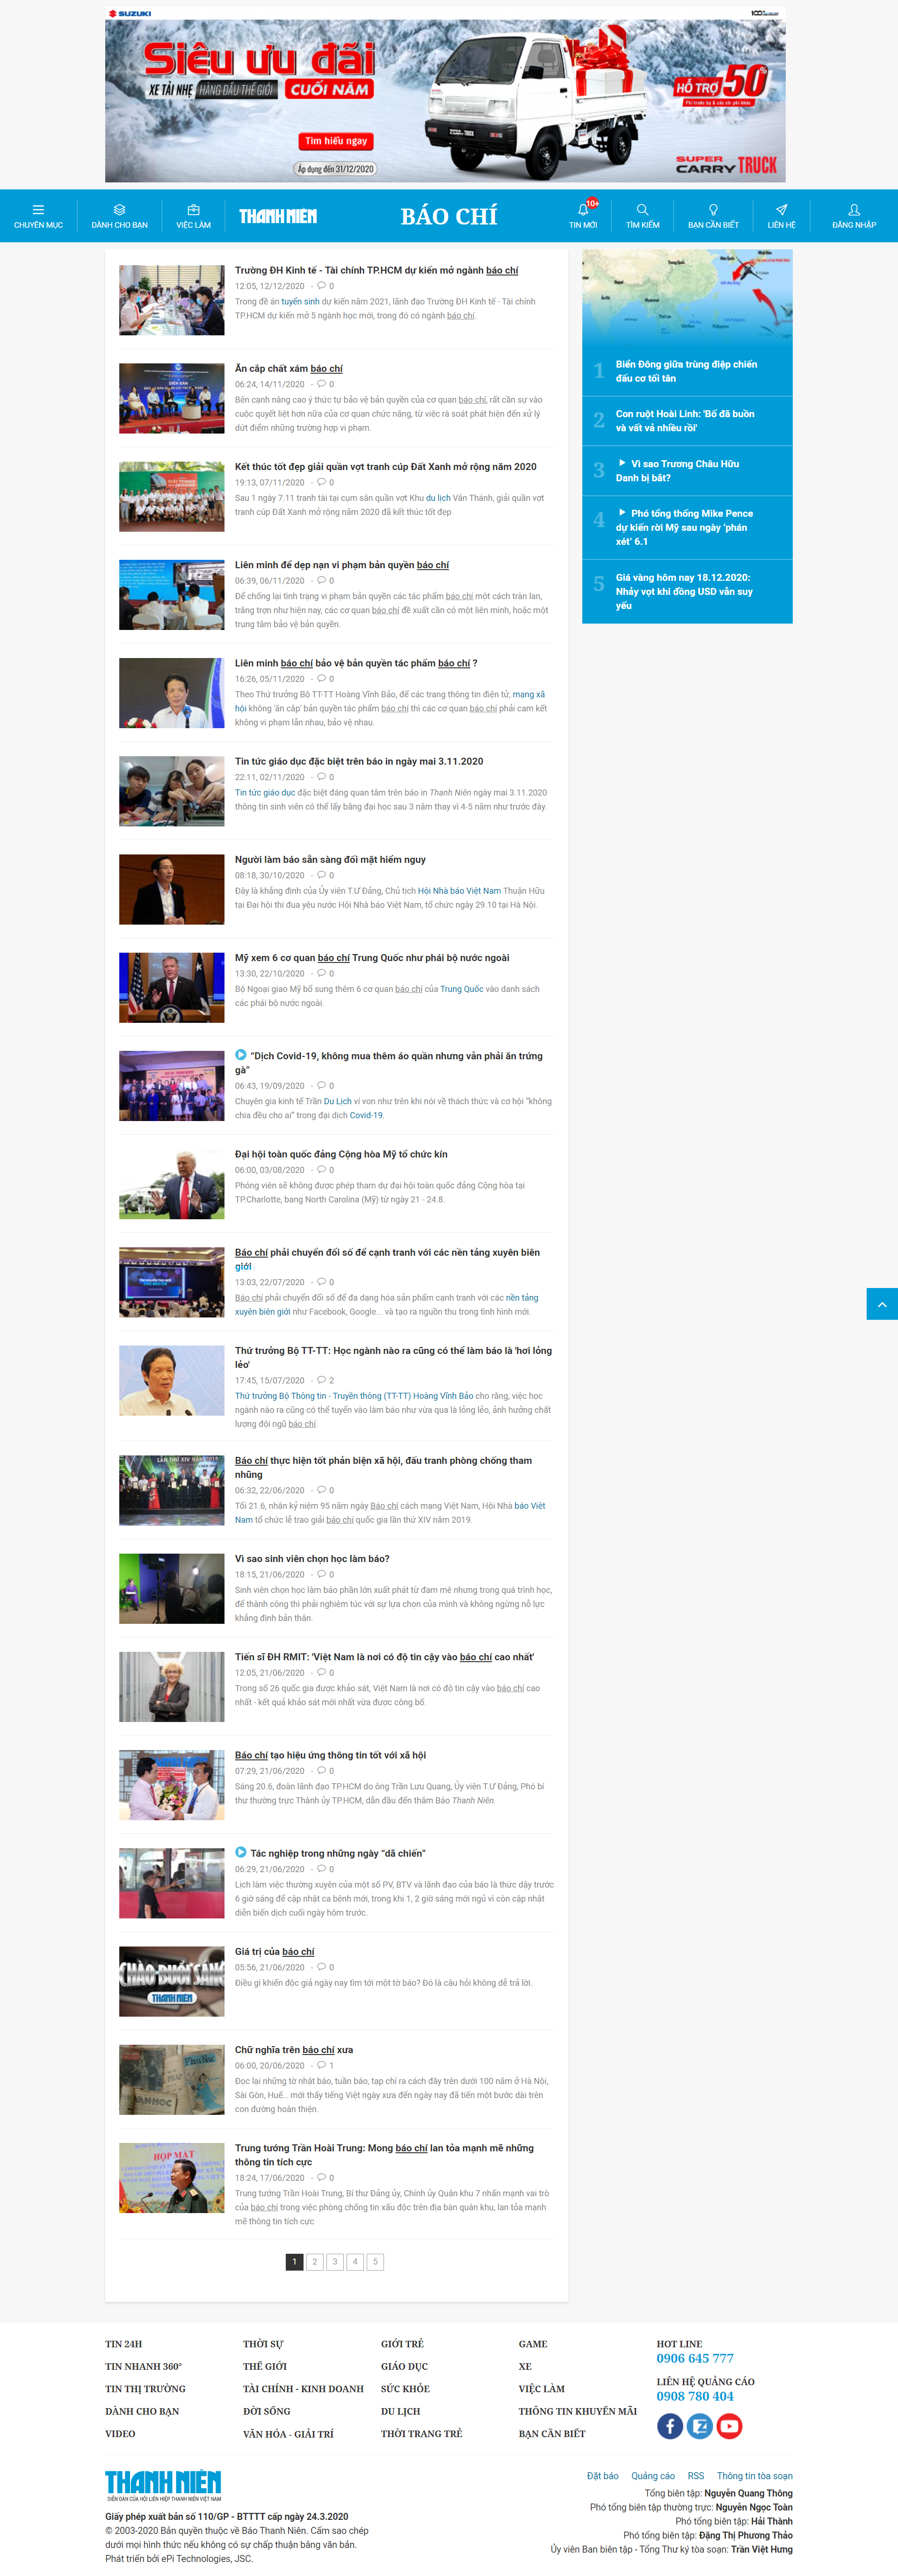
Task: Click the Tin mới notification bell
Action: 583,210
